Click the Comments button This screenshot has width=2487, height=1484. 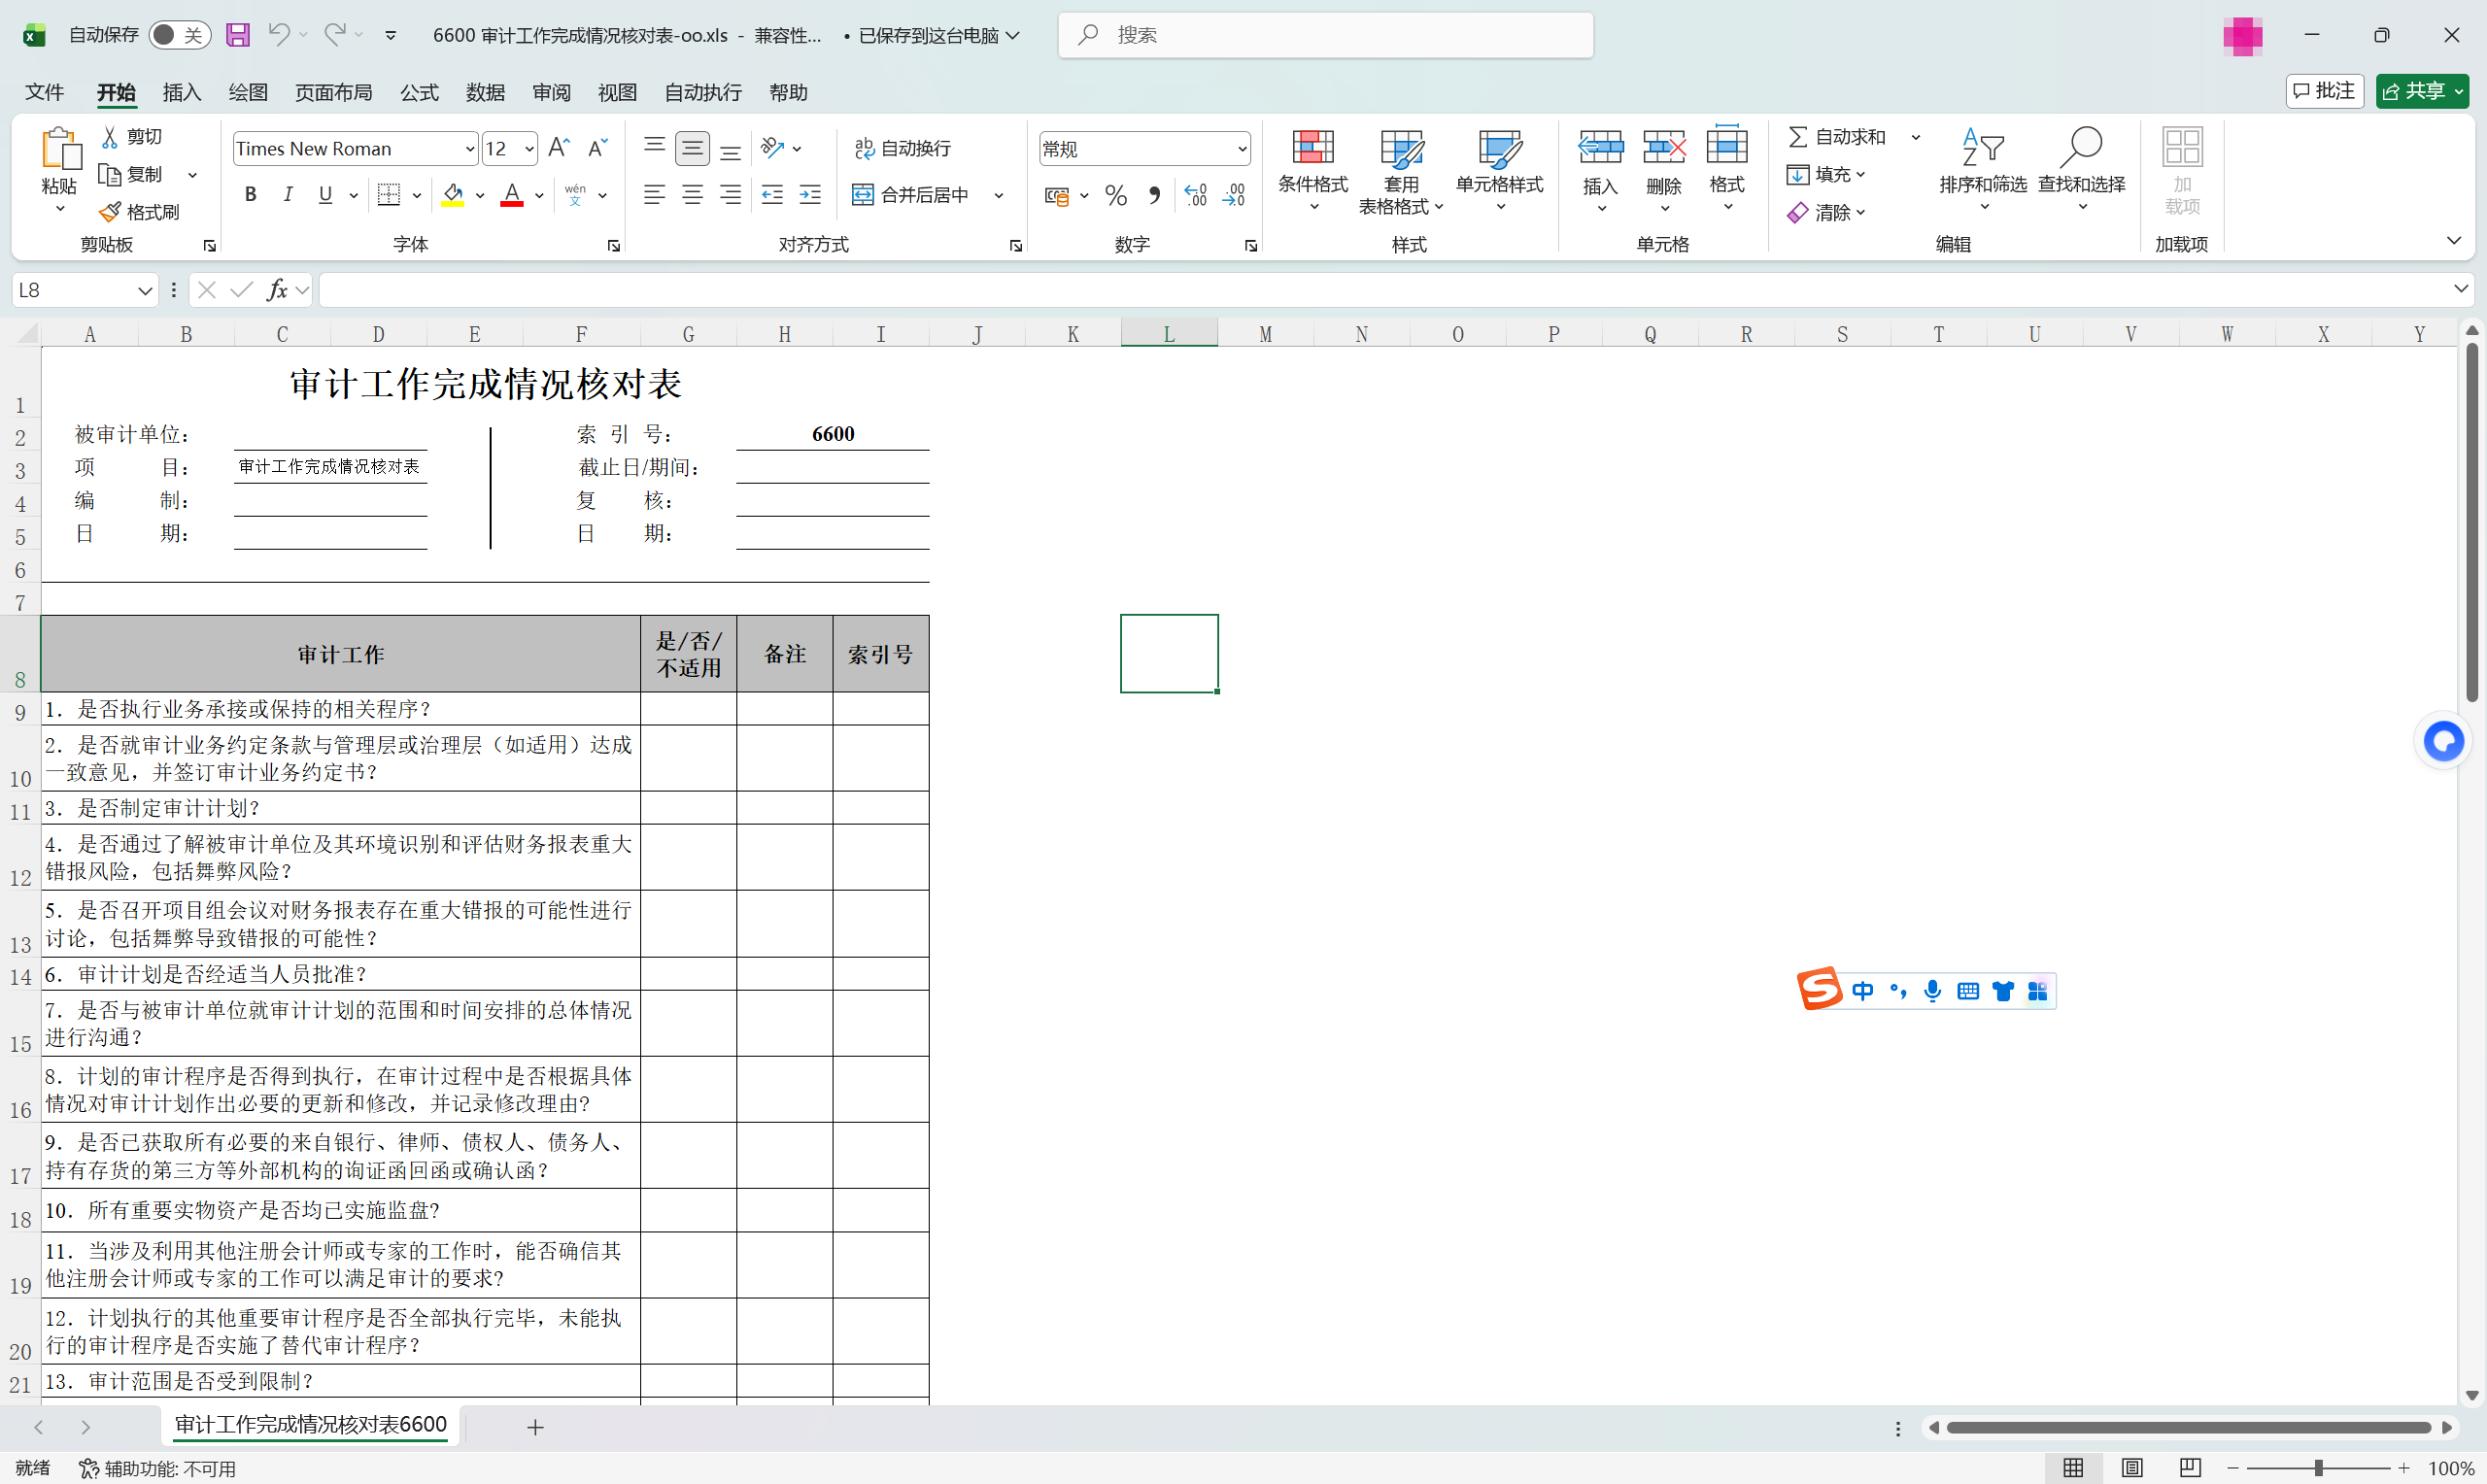[2324, 91]
